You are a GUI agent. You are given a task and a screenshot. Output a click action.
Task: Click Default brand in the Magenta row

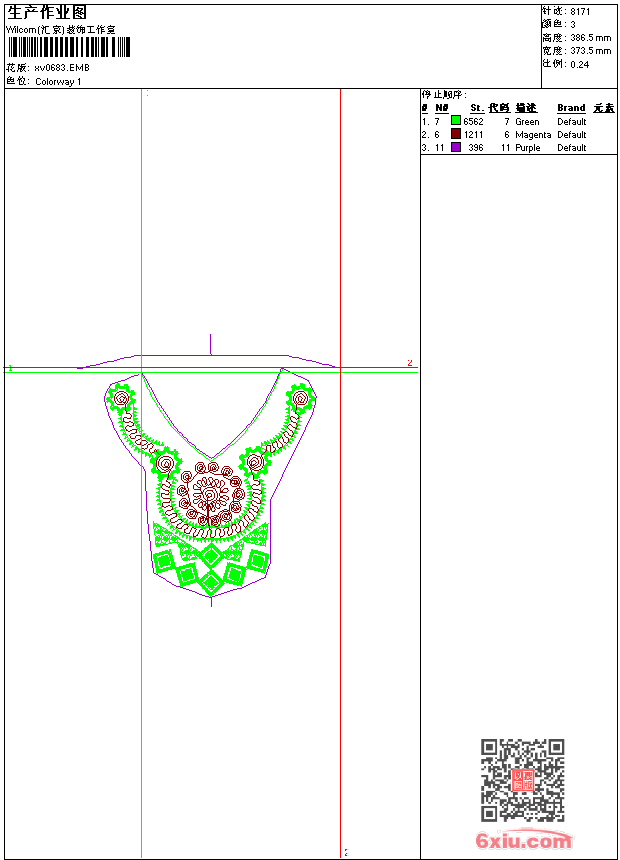click(x=572, y=135)
